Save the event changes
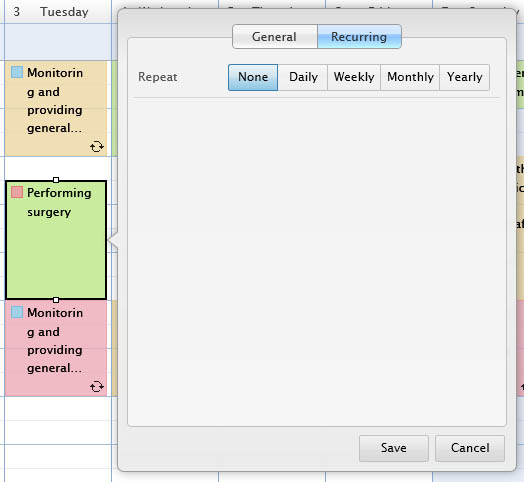 (394, 448)
